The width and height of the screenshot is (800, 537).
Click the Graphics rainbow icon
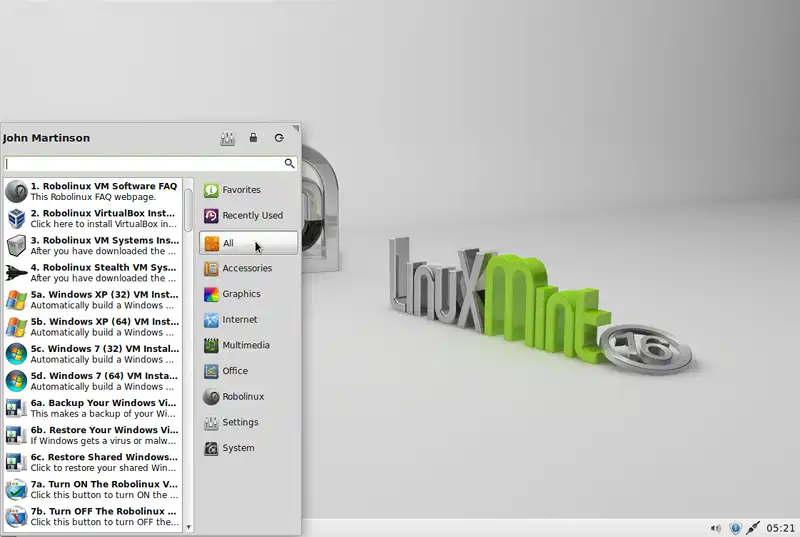pos(211,294)
